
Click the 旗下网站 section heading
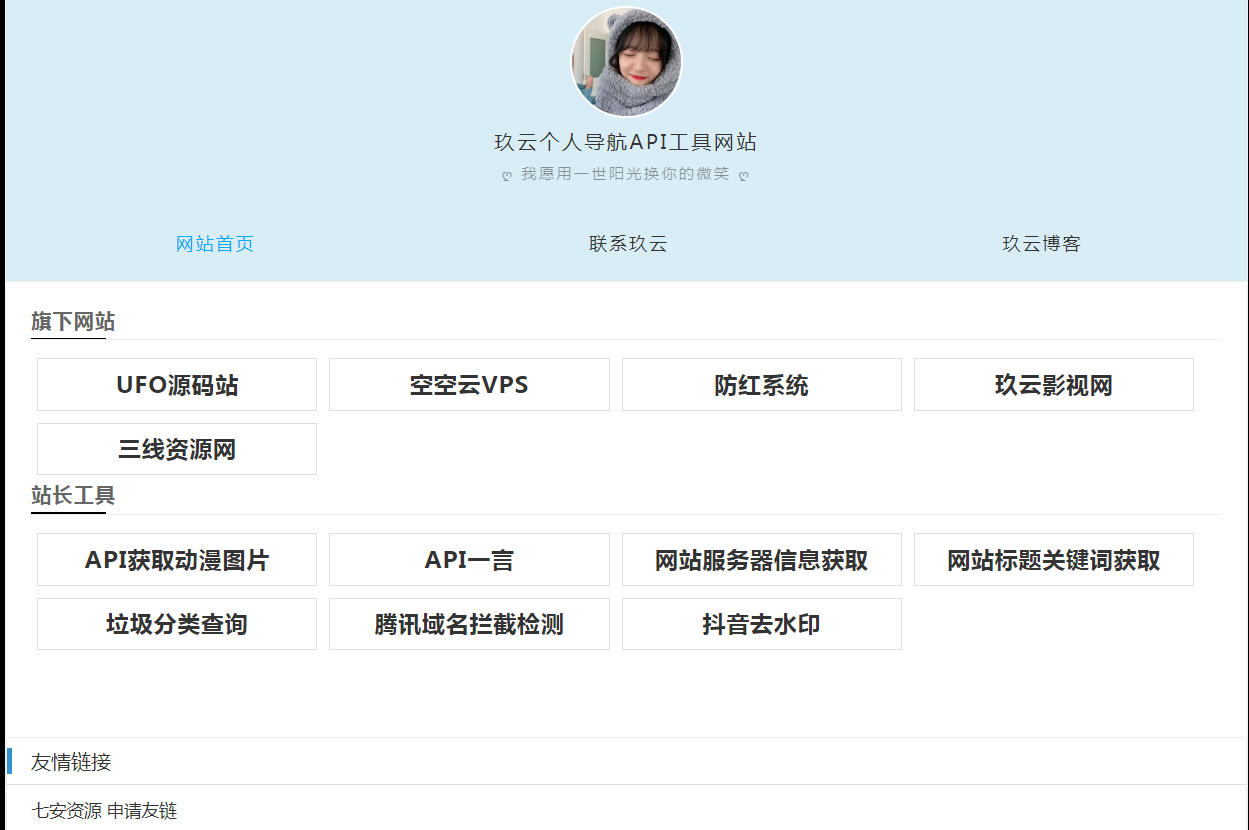click(x=73, y=322)
